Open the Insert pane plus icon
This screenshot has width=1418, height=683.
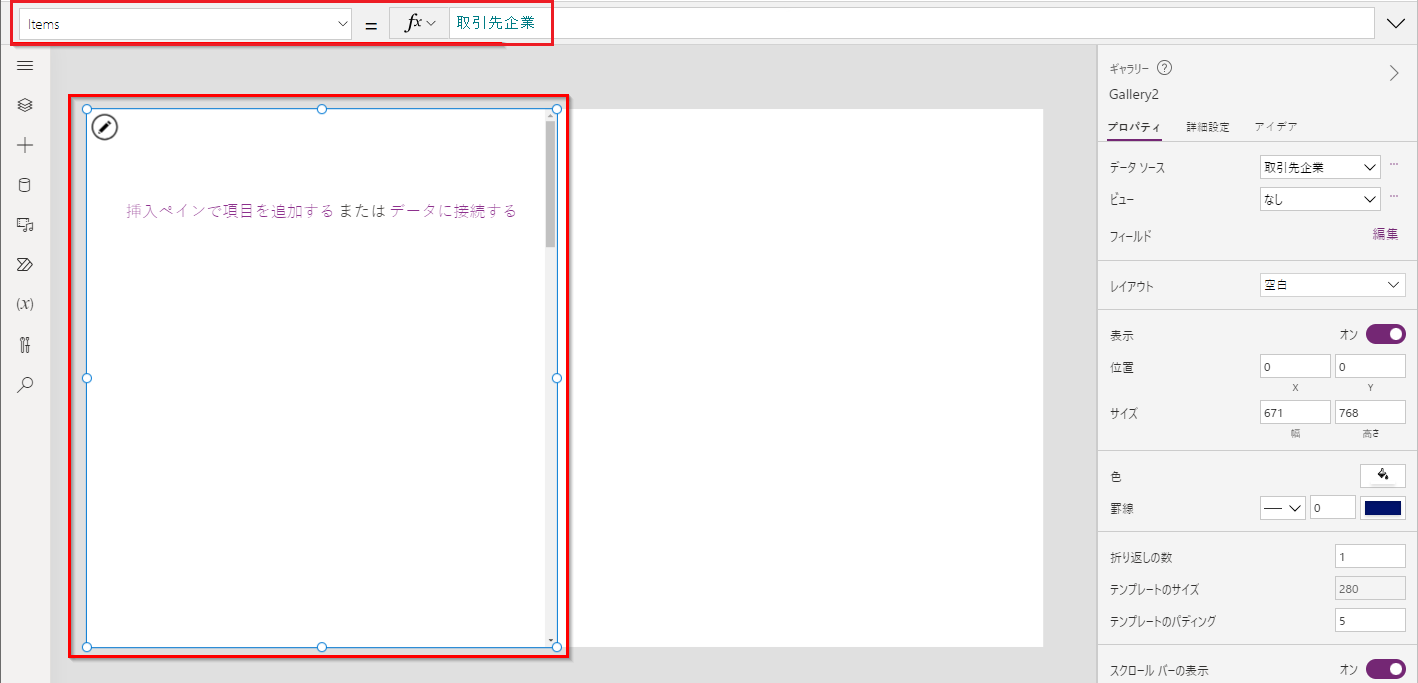point(25,144)
